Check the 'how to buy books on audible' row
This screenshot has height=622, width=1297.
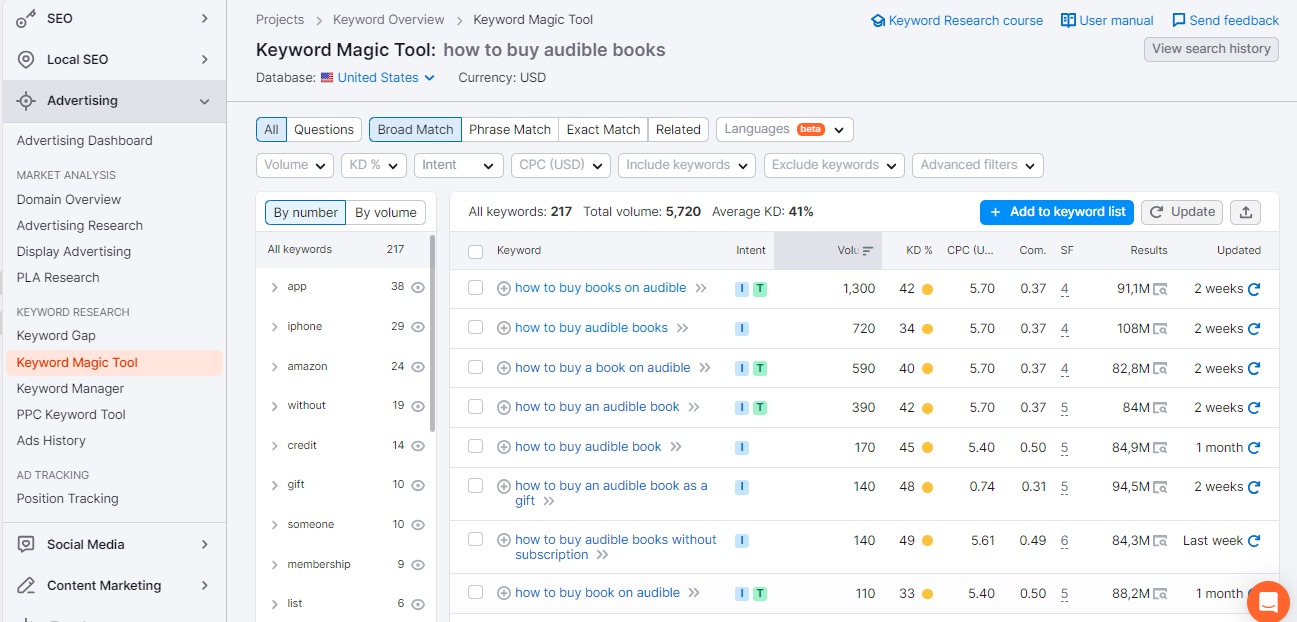pos(475,288)
